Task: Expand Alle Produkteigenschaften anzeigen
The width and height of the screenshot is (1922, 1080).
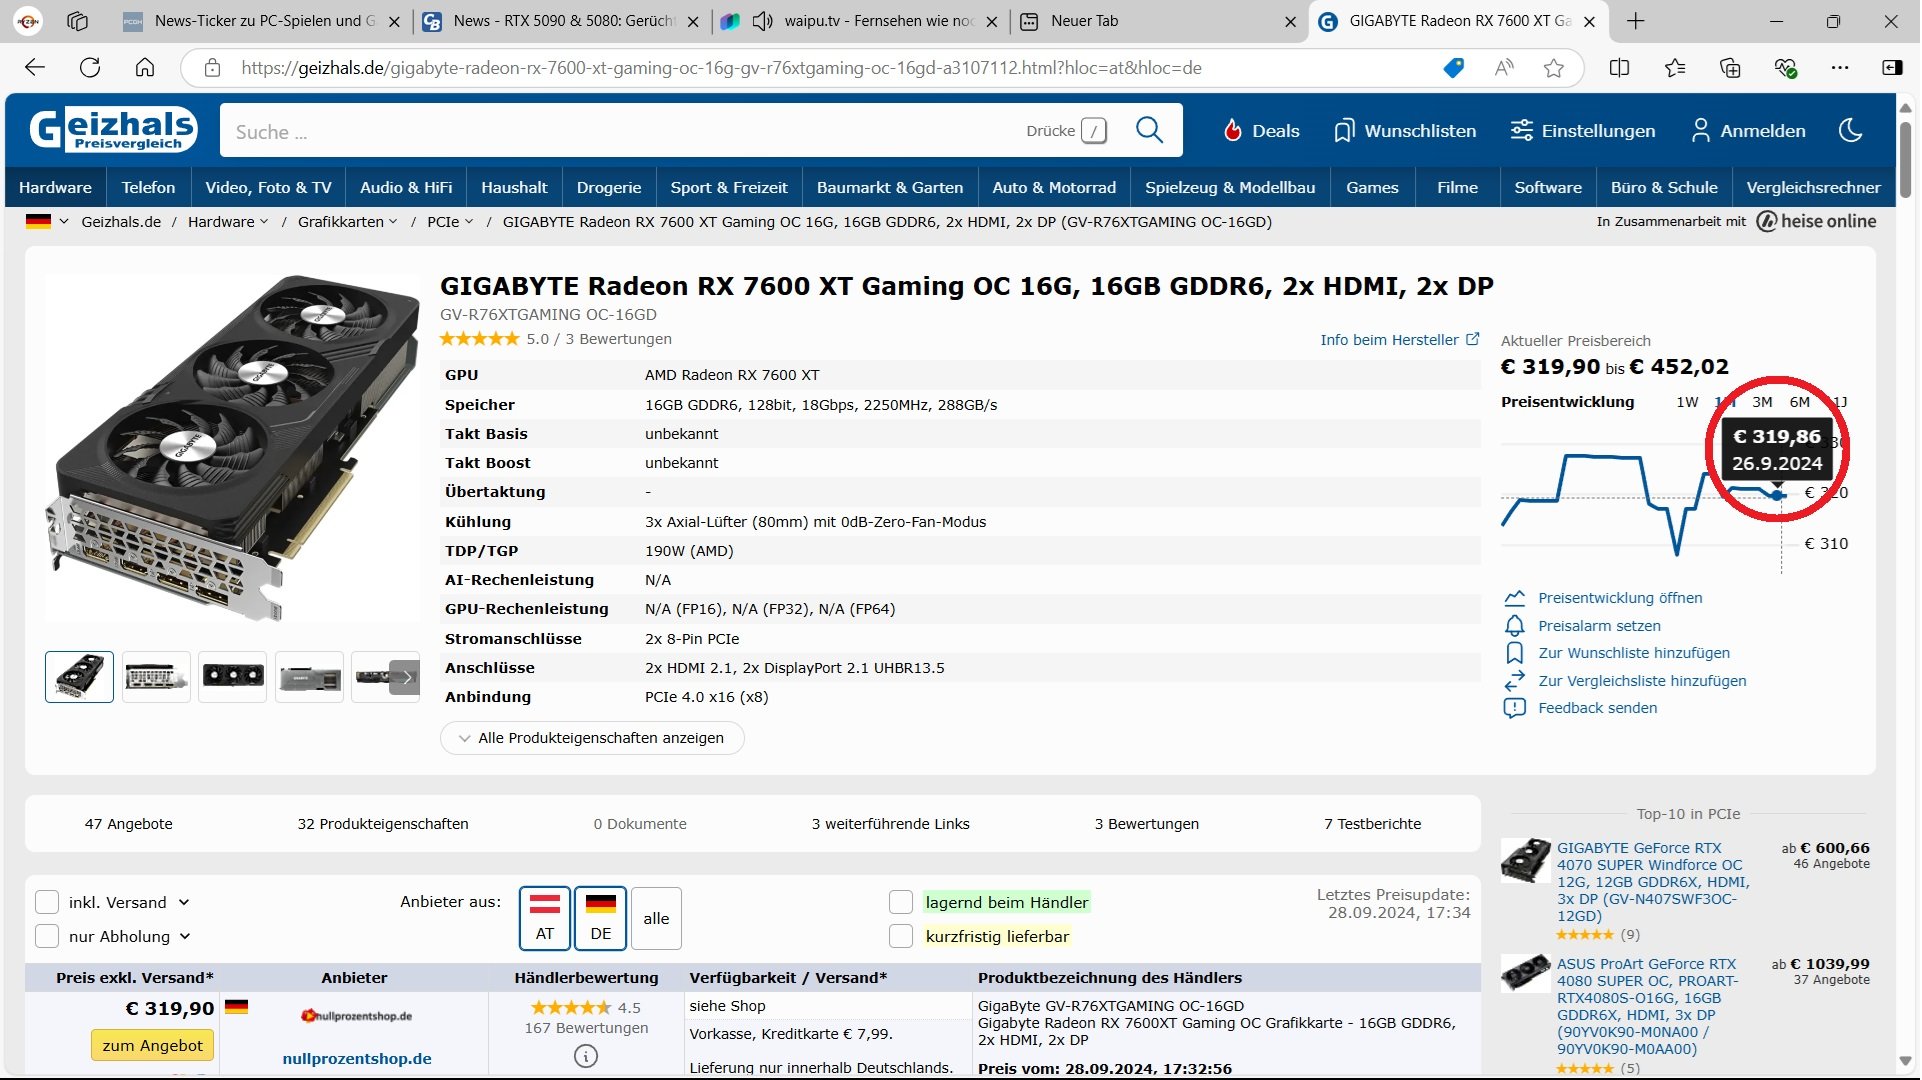Action: (x=591, y=738)
